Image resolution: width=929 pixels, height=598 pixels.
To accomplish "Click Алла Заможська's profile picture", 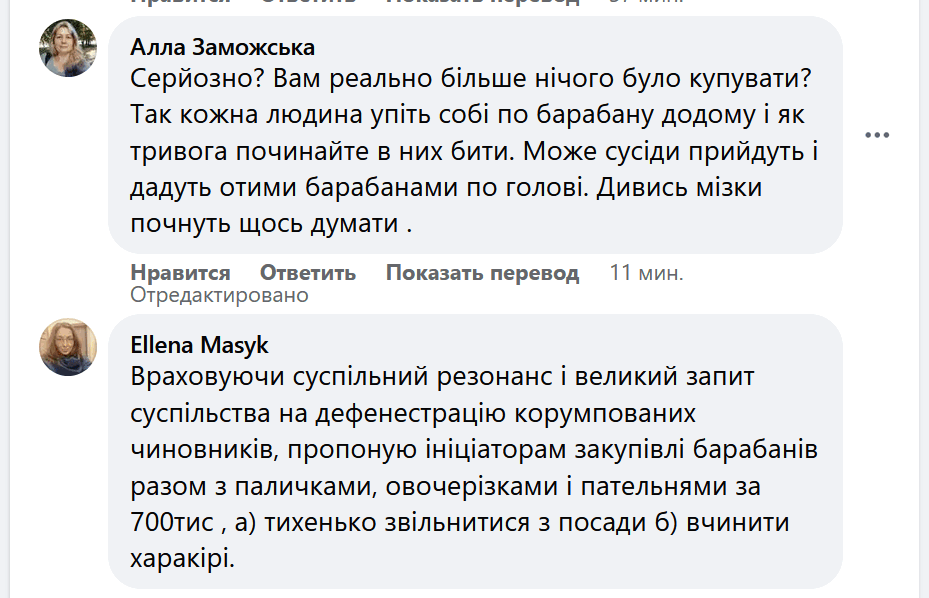I will [x=68, y=48].
